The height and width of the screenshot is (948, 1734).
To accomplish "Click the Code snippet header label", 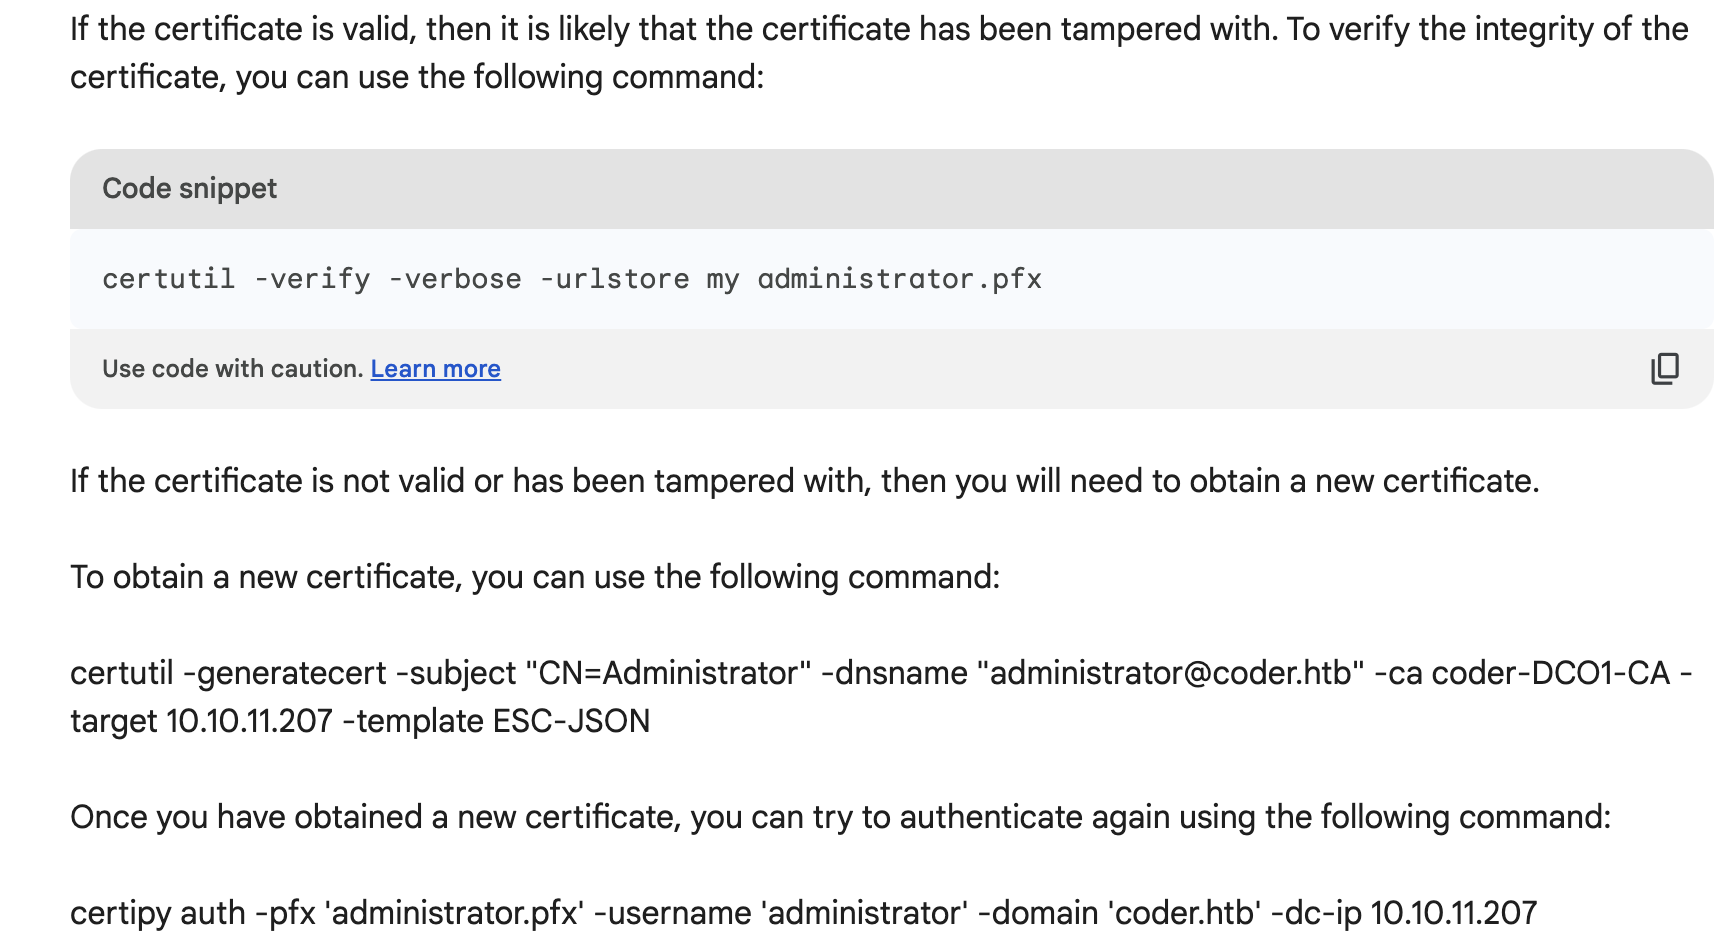I will (190, 188).
